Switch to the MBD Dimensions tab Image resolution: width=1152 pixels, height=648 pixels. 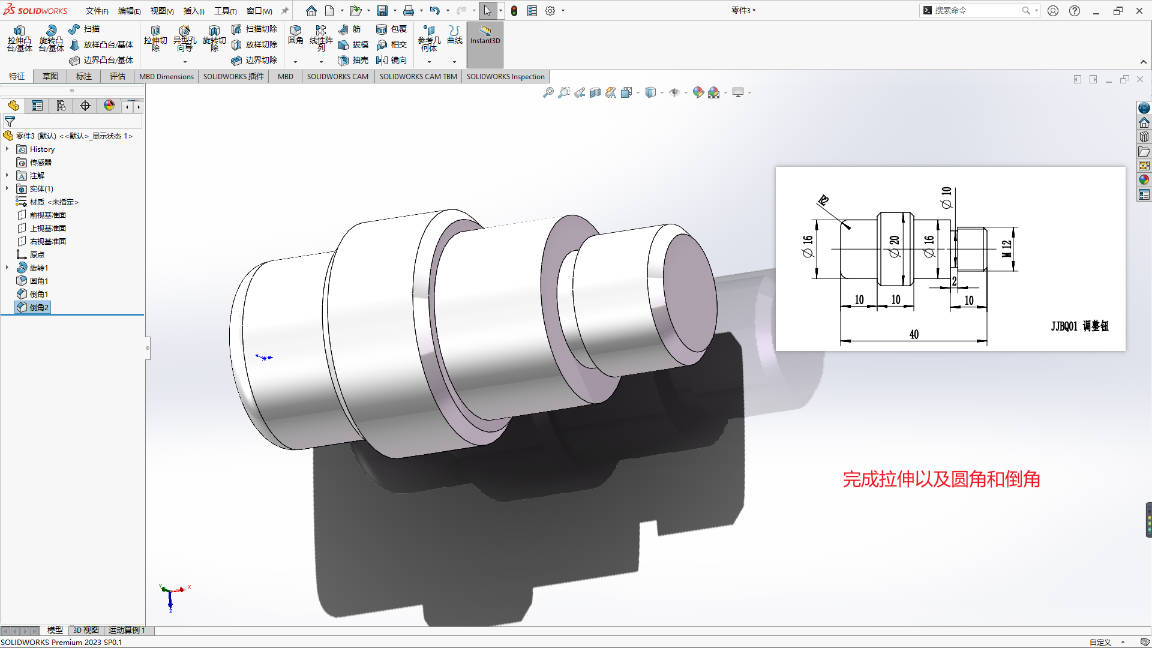tap(166, 76)
